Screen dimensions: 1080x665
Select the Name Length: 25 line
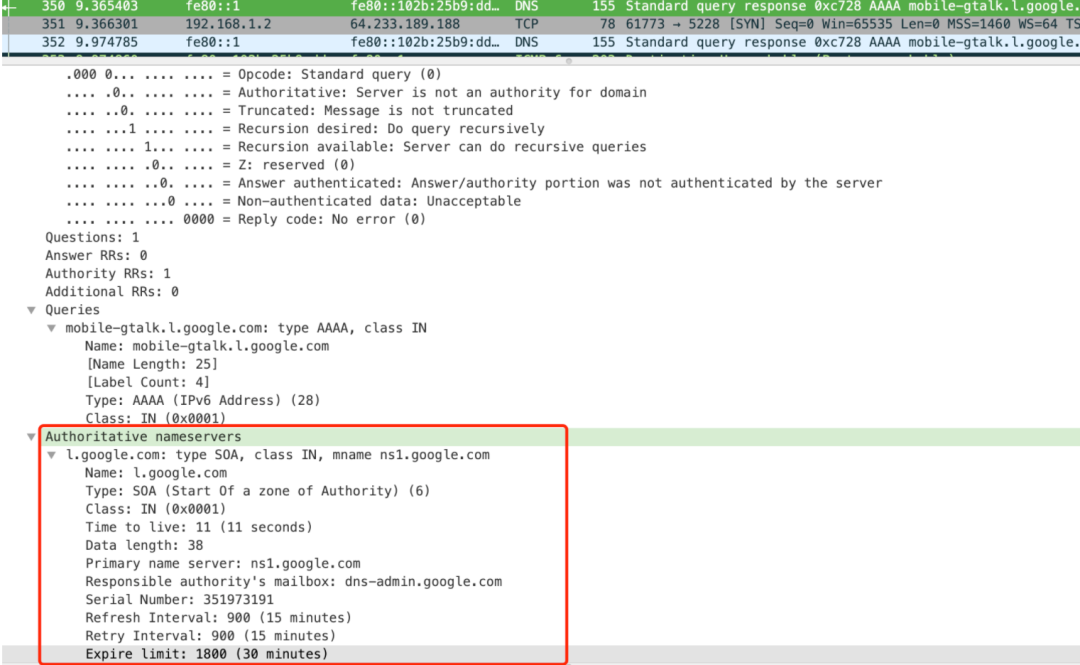pyautogui.click(x=152, y=365)
